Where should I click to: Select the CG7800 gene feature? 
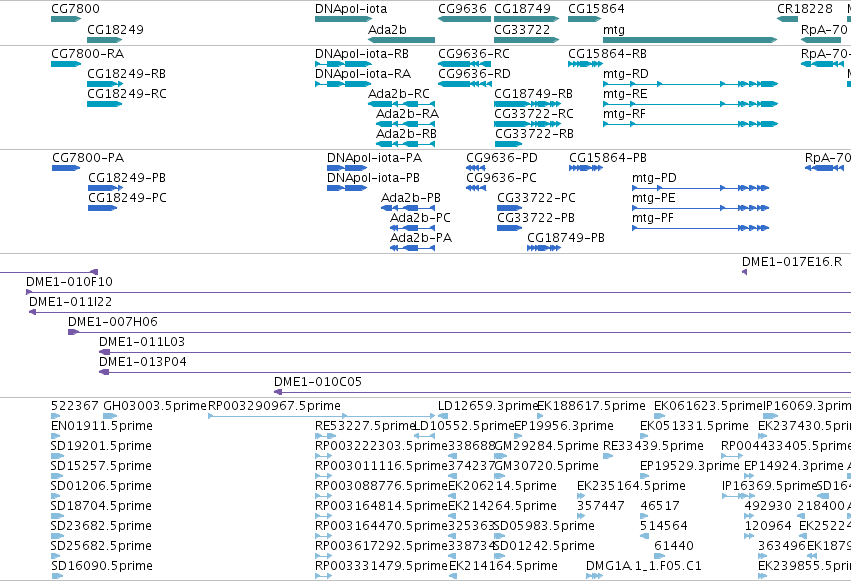point(66,19)
